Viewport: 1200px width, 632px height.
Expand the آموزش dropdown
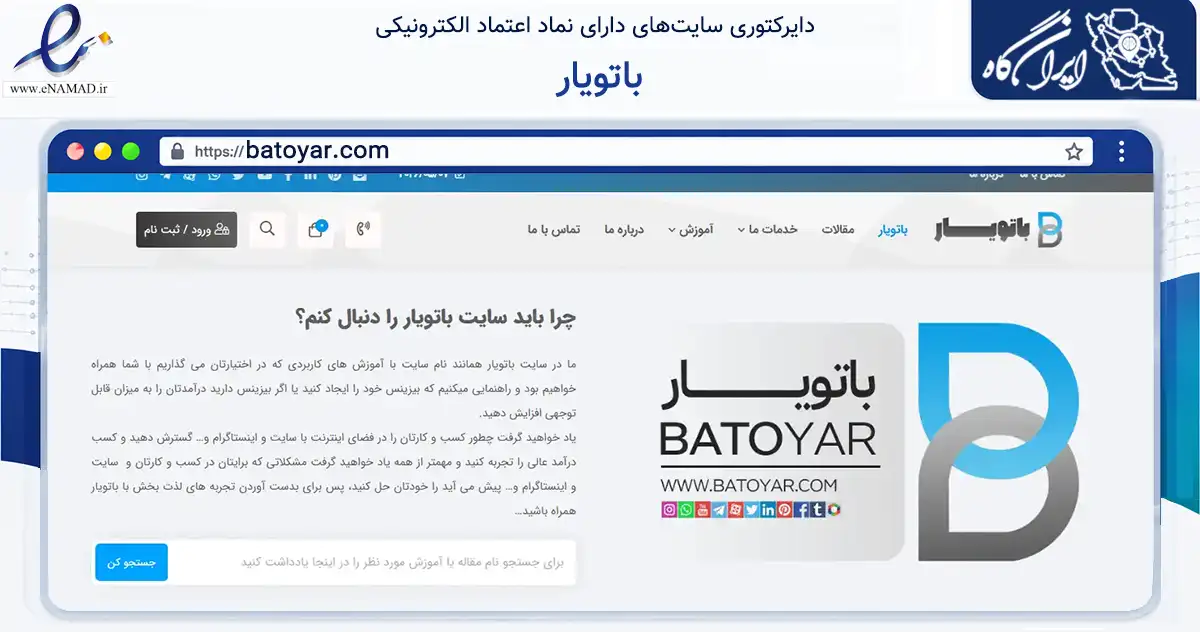click(x=691, y=230)
